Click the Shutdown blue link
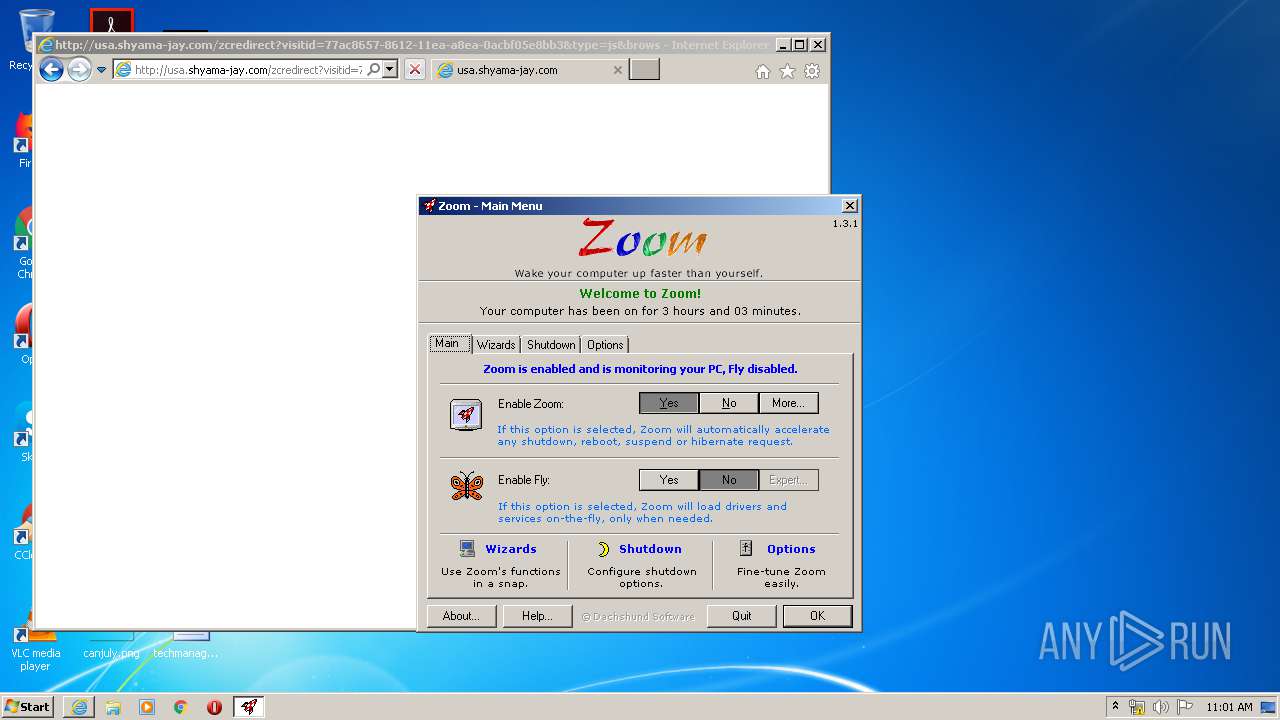The image size is (1280, 720). [650, 549]
